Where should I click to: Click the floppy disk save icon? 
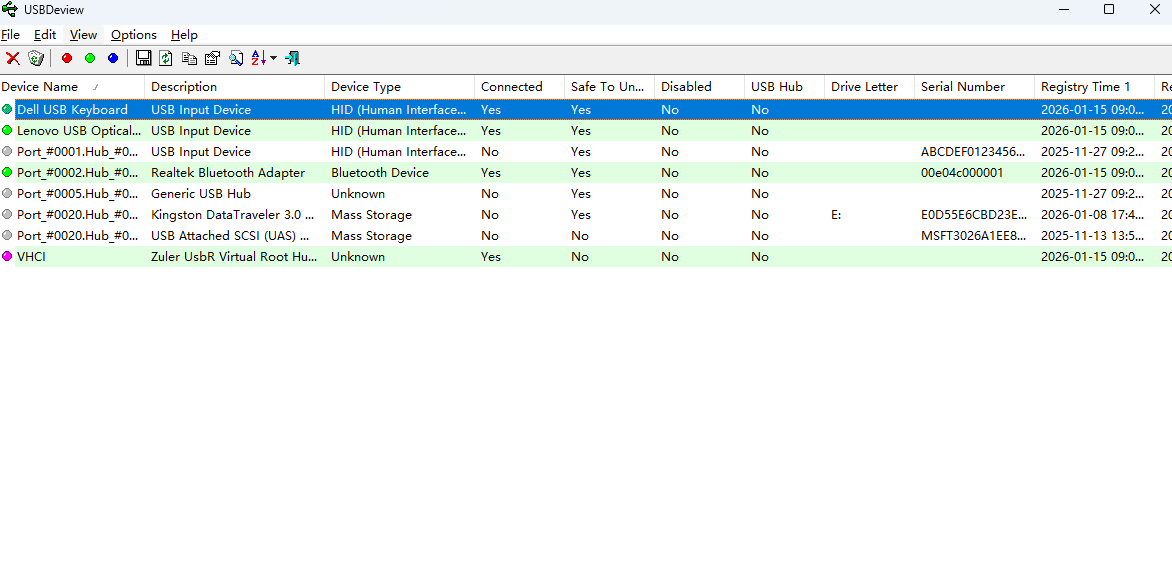point(143,59)
